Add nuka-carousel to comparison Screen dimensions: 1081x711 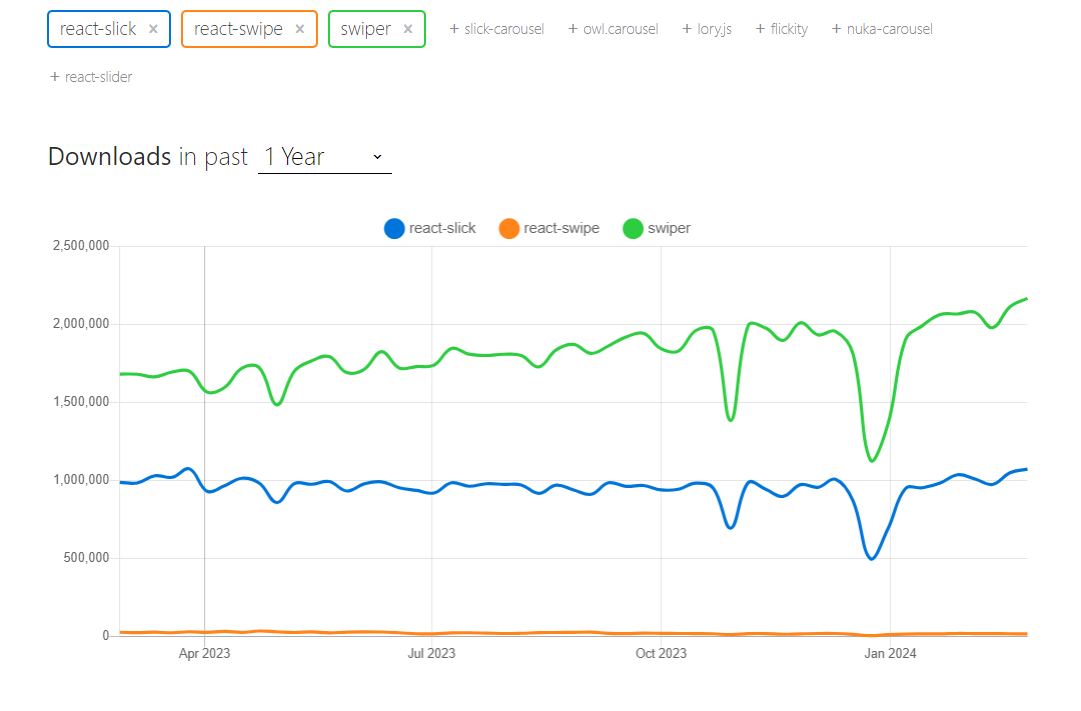(882, 29)
